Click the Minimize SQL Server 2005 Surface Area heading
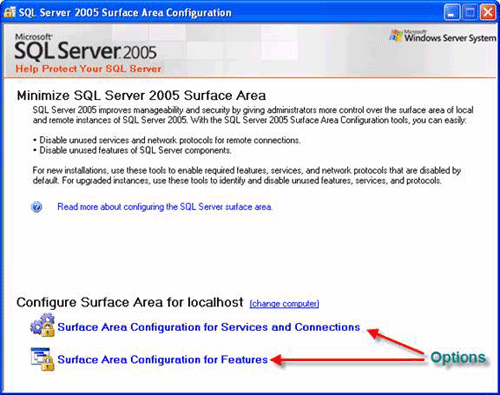Viewport: 500px width, 395px height. [141, 96]
